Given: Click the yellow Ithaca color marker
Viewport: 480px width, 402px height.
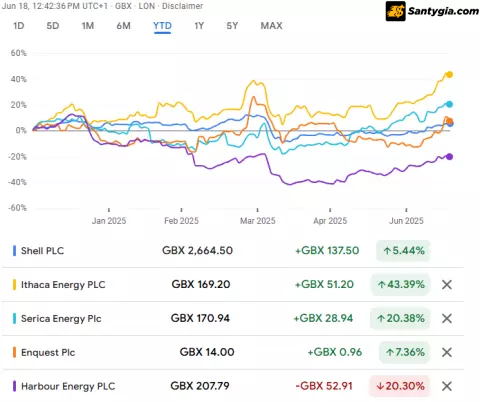Looking at the screenshot, I should [14, 285].
